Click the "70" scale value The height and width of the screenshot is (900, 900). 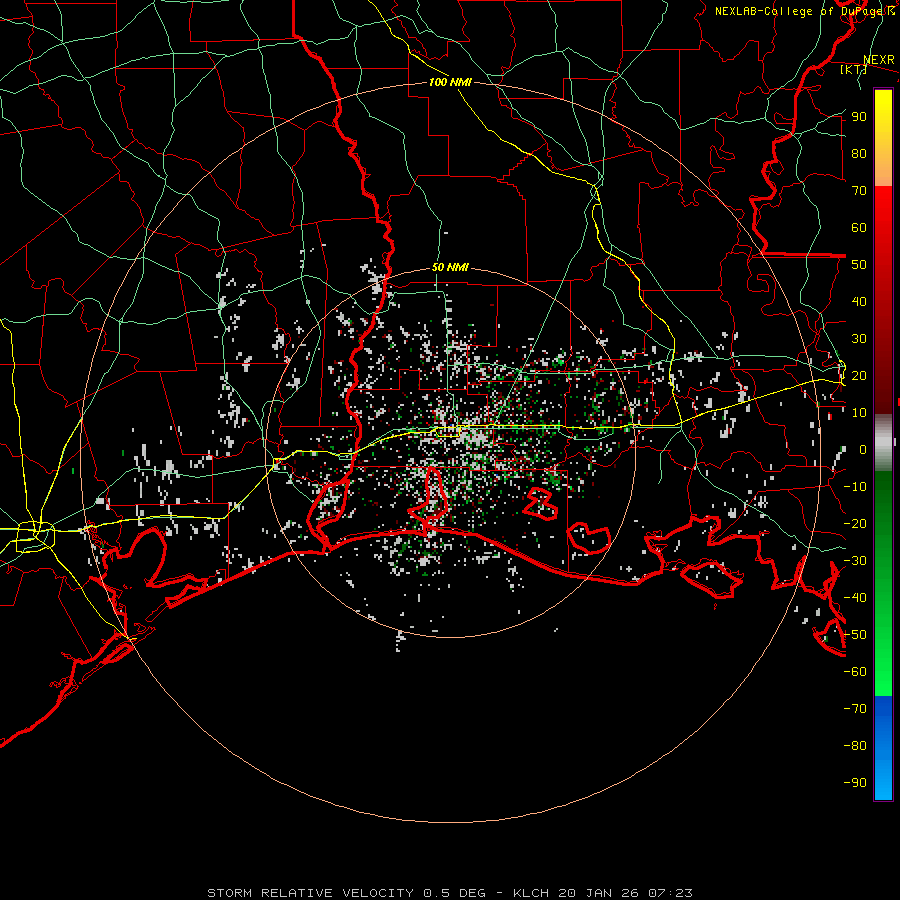click(x=859, y=191)
